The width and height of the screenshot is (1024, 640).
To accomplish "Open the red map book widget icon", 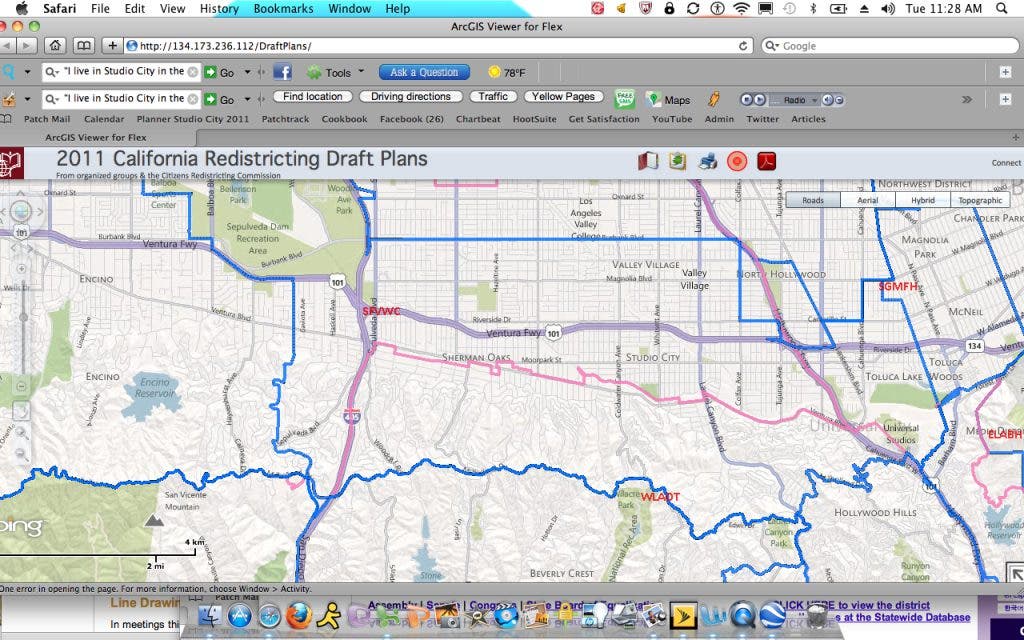I will tap(647, 161).
